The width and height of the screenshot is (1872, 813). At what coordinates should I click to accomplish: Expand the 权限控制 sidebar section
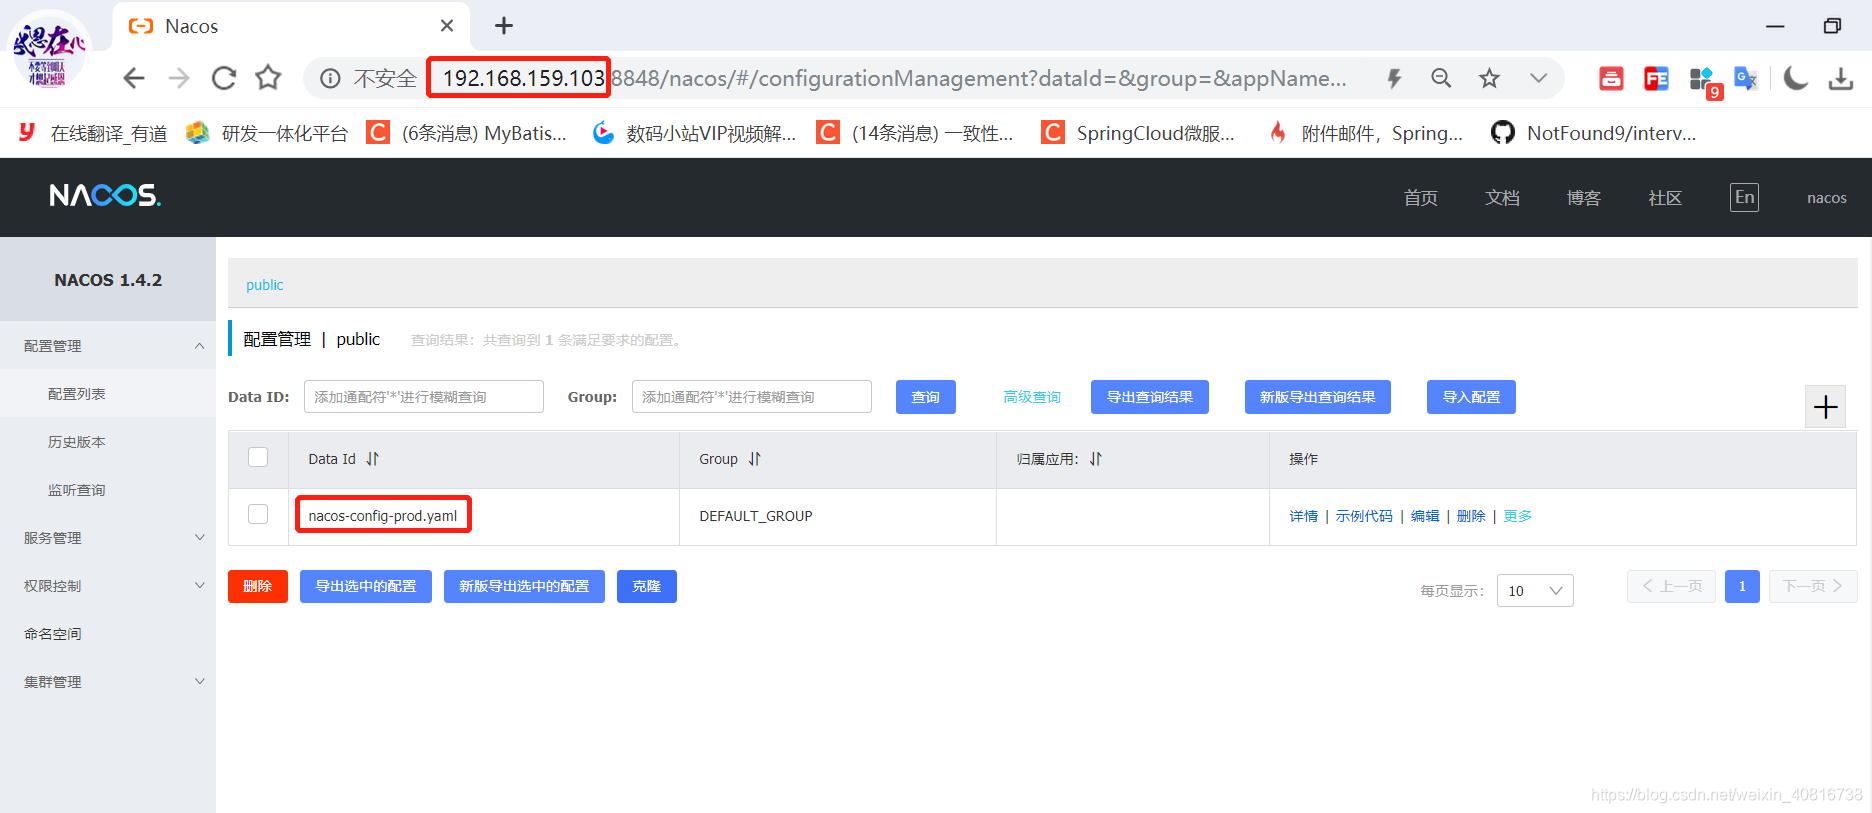108,586
